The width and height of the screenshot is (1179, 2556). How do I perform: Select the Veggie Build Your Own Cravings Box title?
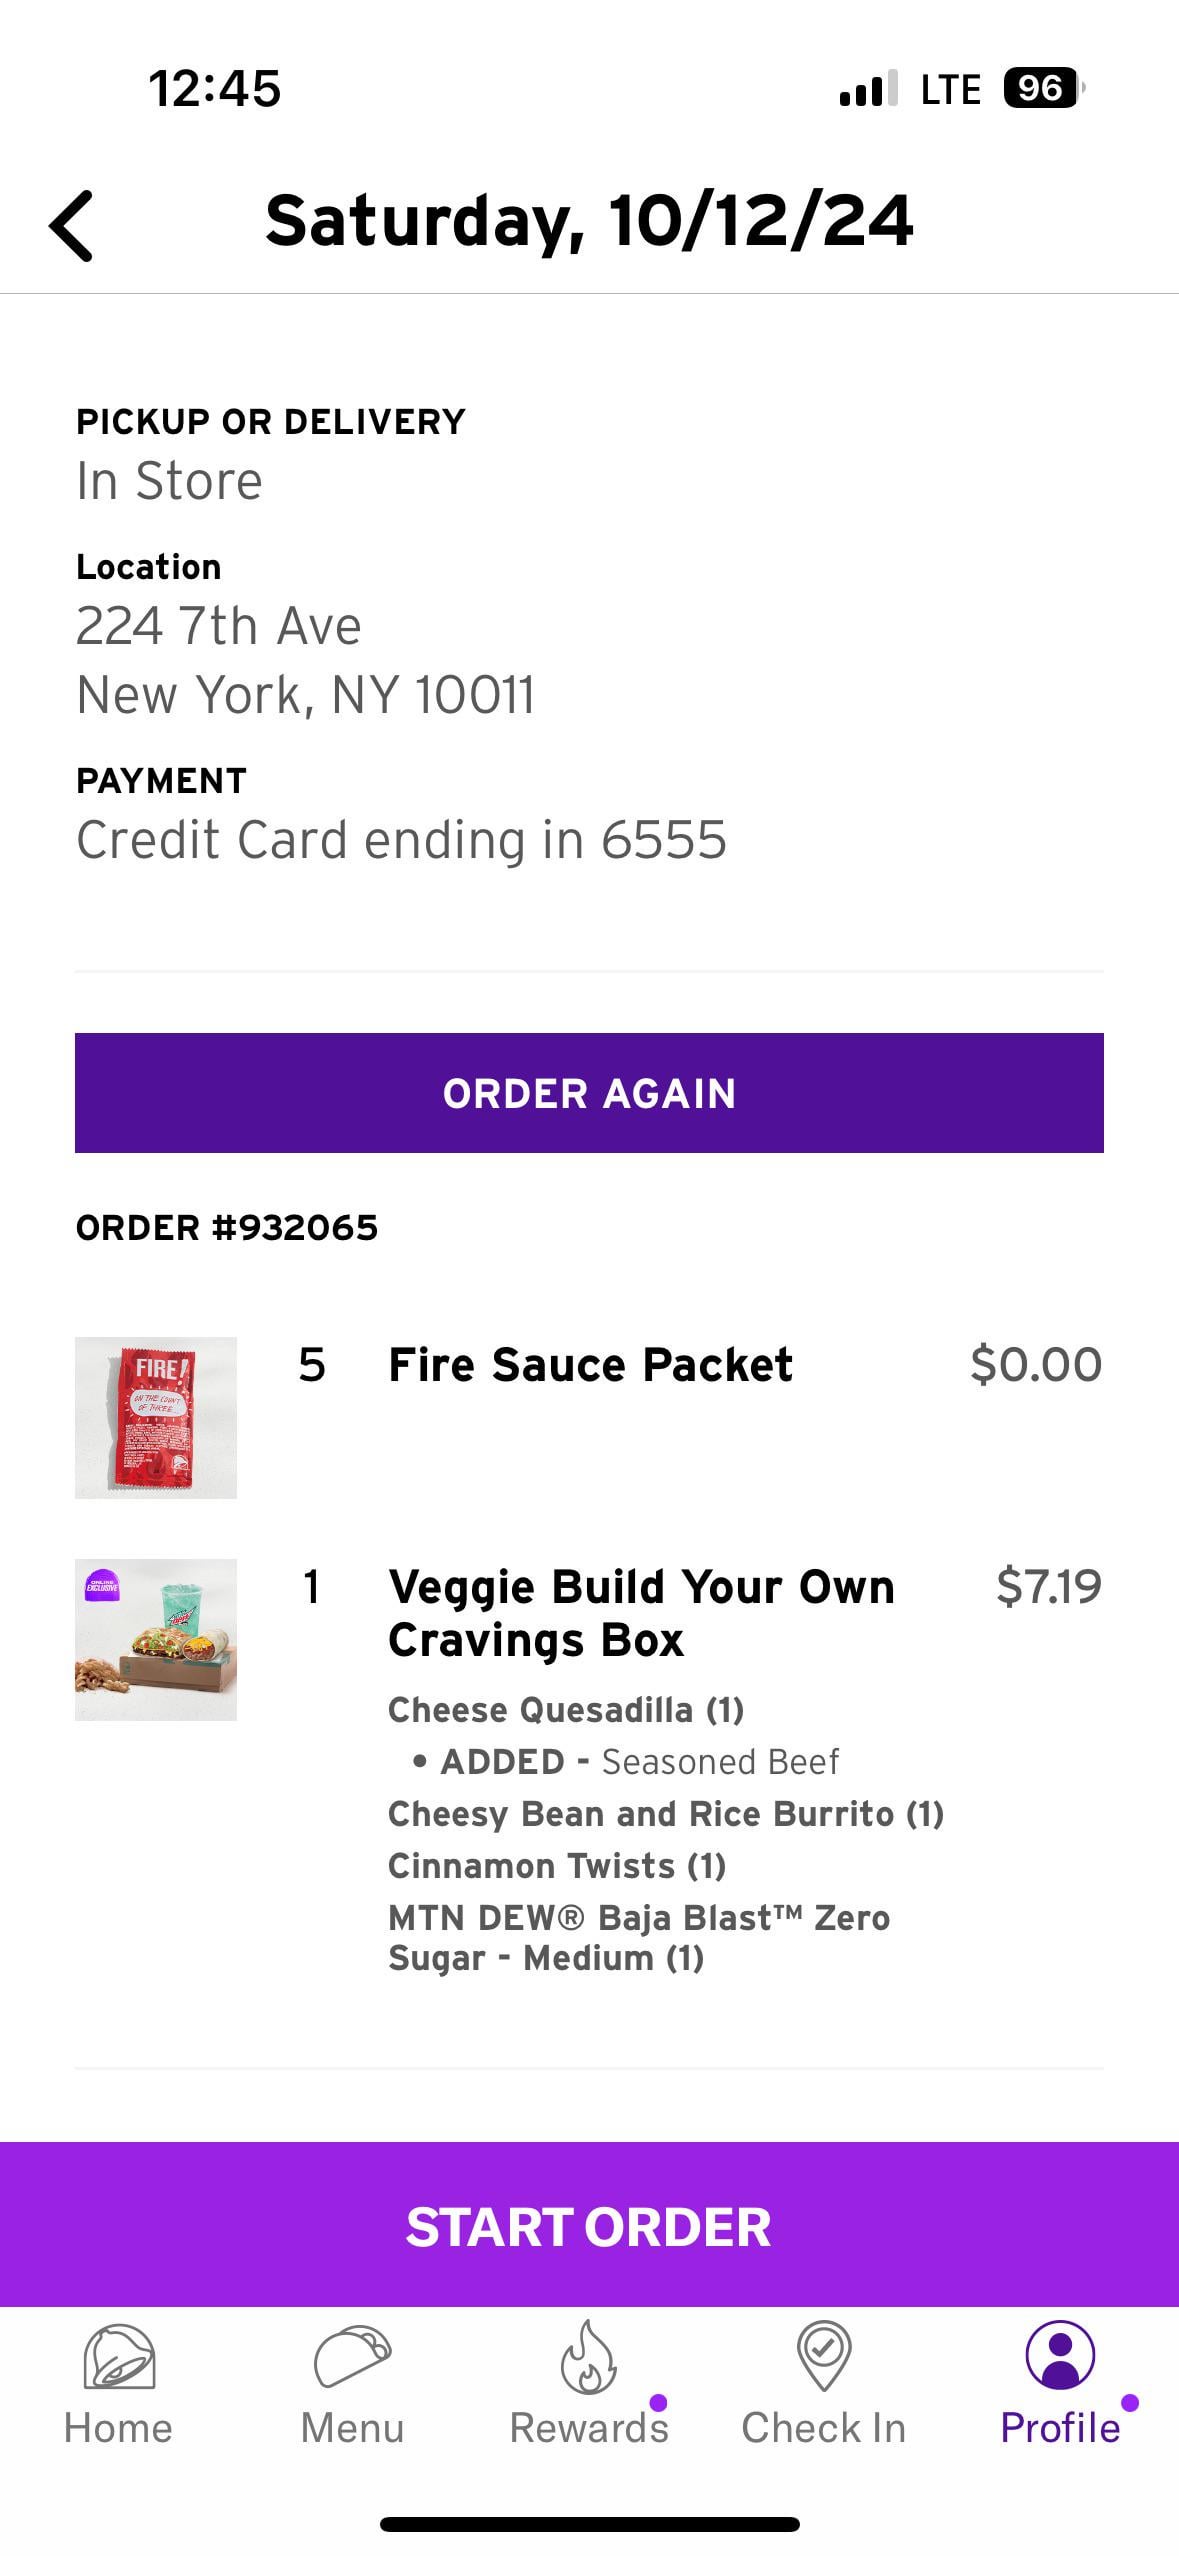click(640, 1613)
